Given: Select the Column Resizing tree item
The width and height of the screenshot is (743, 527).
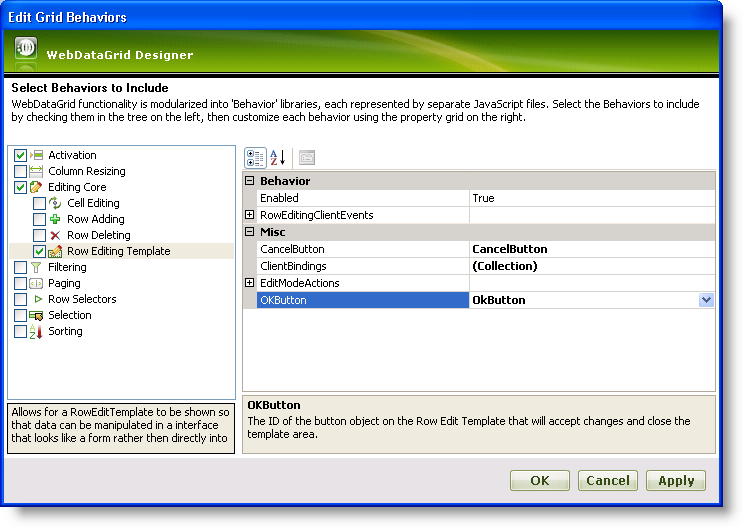Looking at the screenshot, I should 87,171.
